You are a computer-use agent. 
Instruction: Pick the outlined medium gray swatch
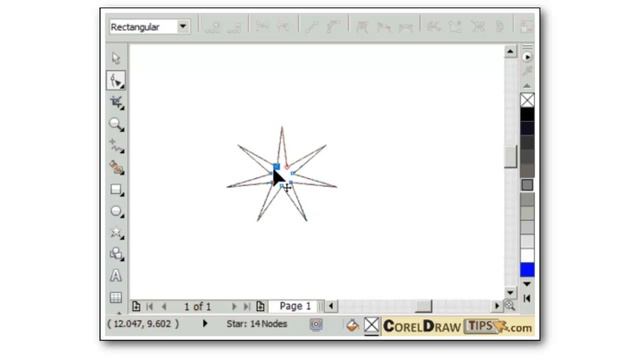(x=527, y=185)
